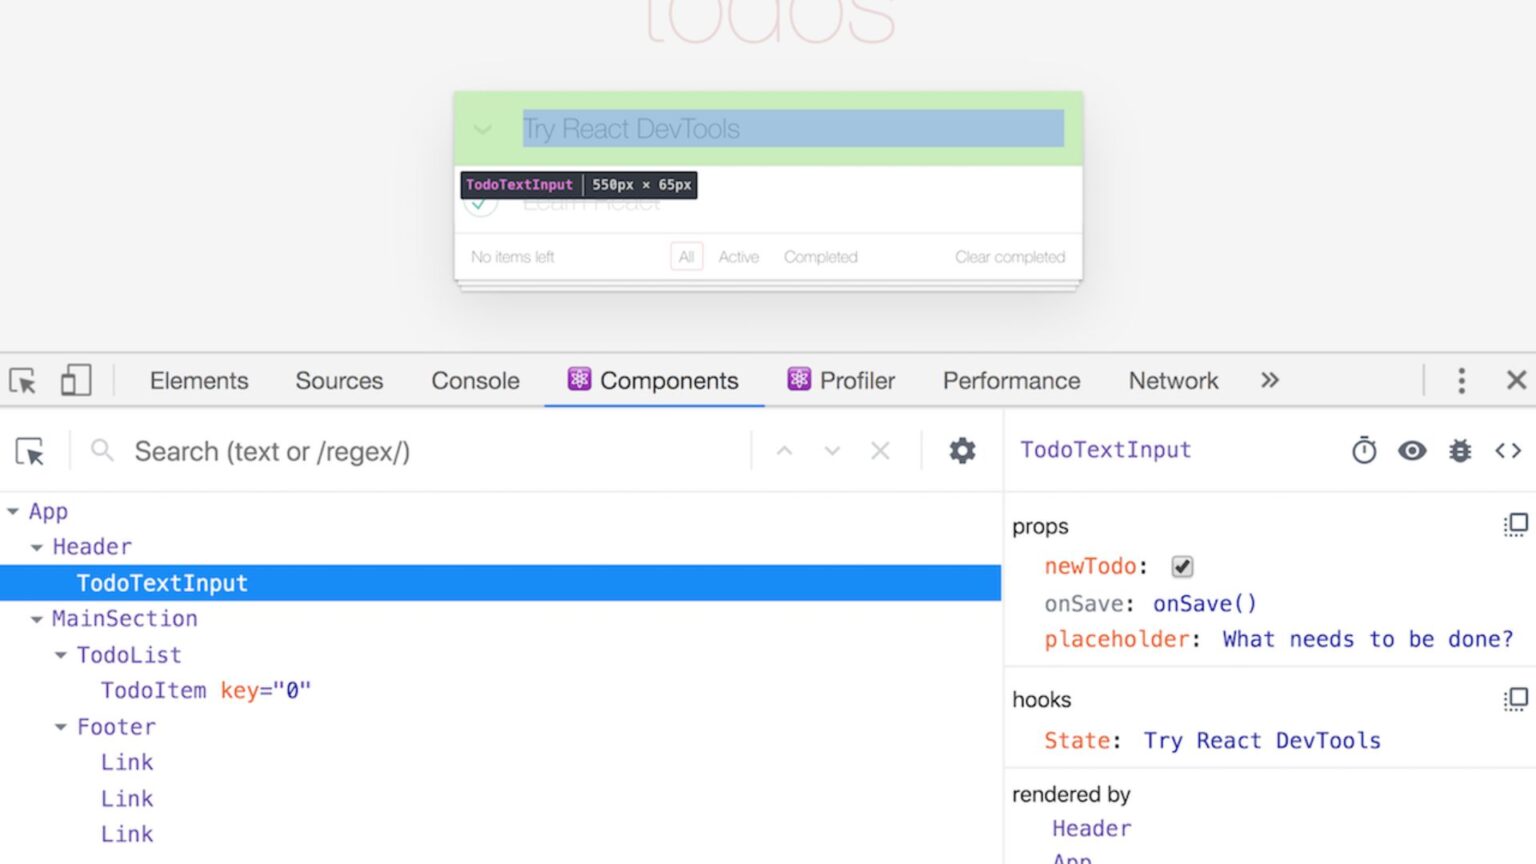
Task: Log TodoTextInput data using bug icon
Action: point(1460,450)
